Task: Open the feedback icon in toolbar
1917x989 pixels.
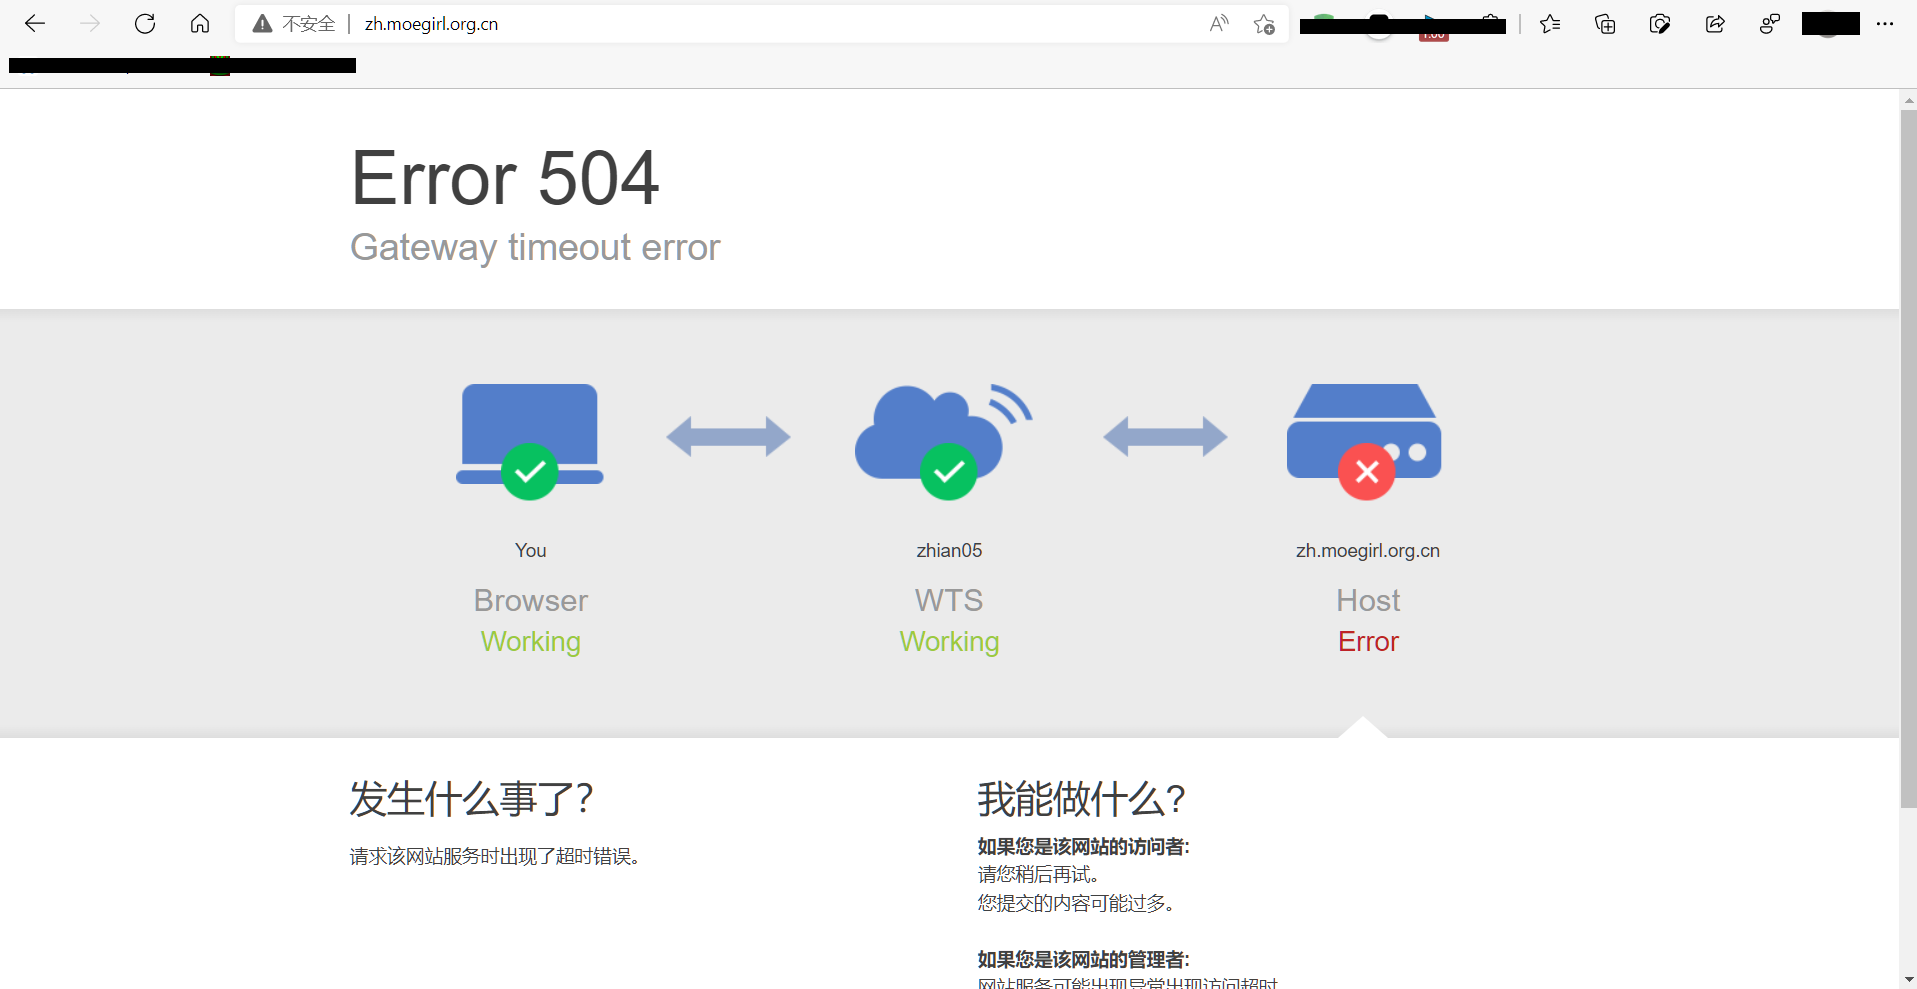Action: (1769, 24)
